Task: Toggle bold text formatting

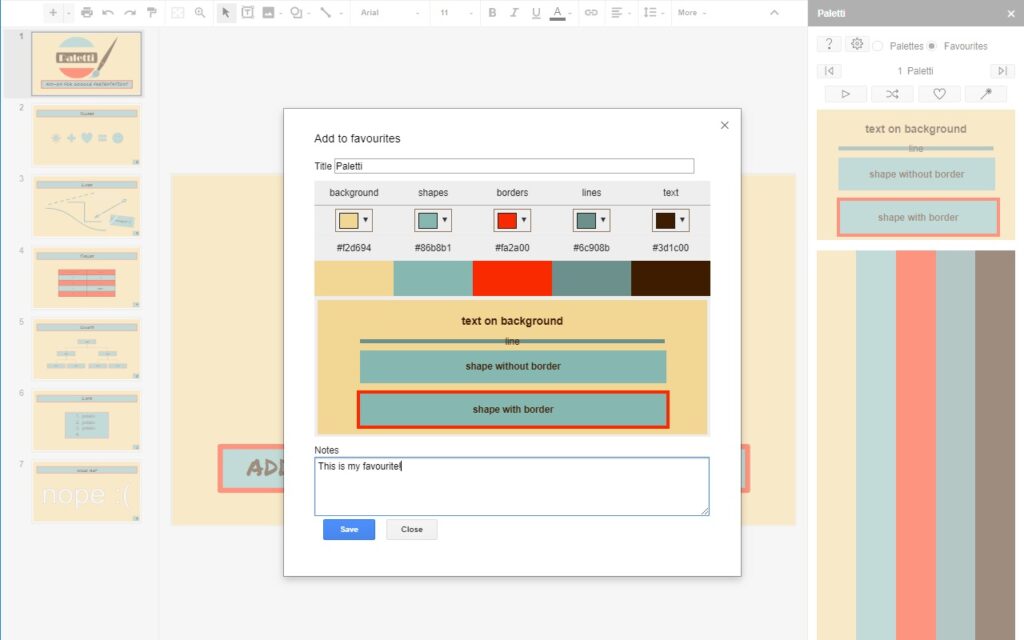Action: [x=492, y=13]
